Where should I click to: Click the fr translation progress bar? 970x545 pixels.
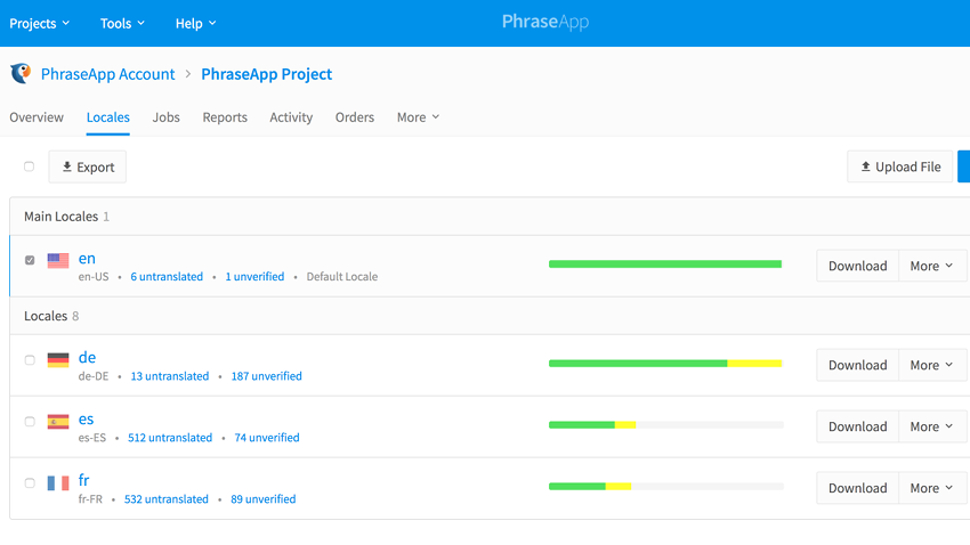point(666,486)
